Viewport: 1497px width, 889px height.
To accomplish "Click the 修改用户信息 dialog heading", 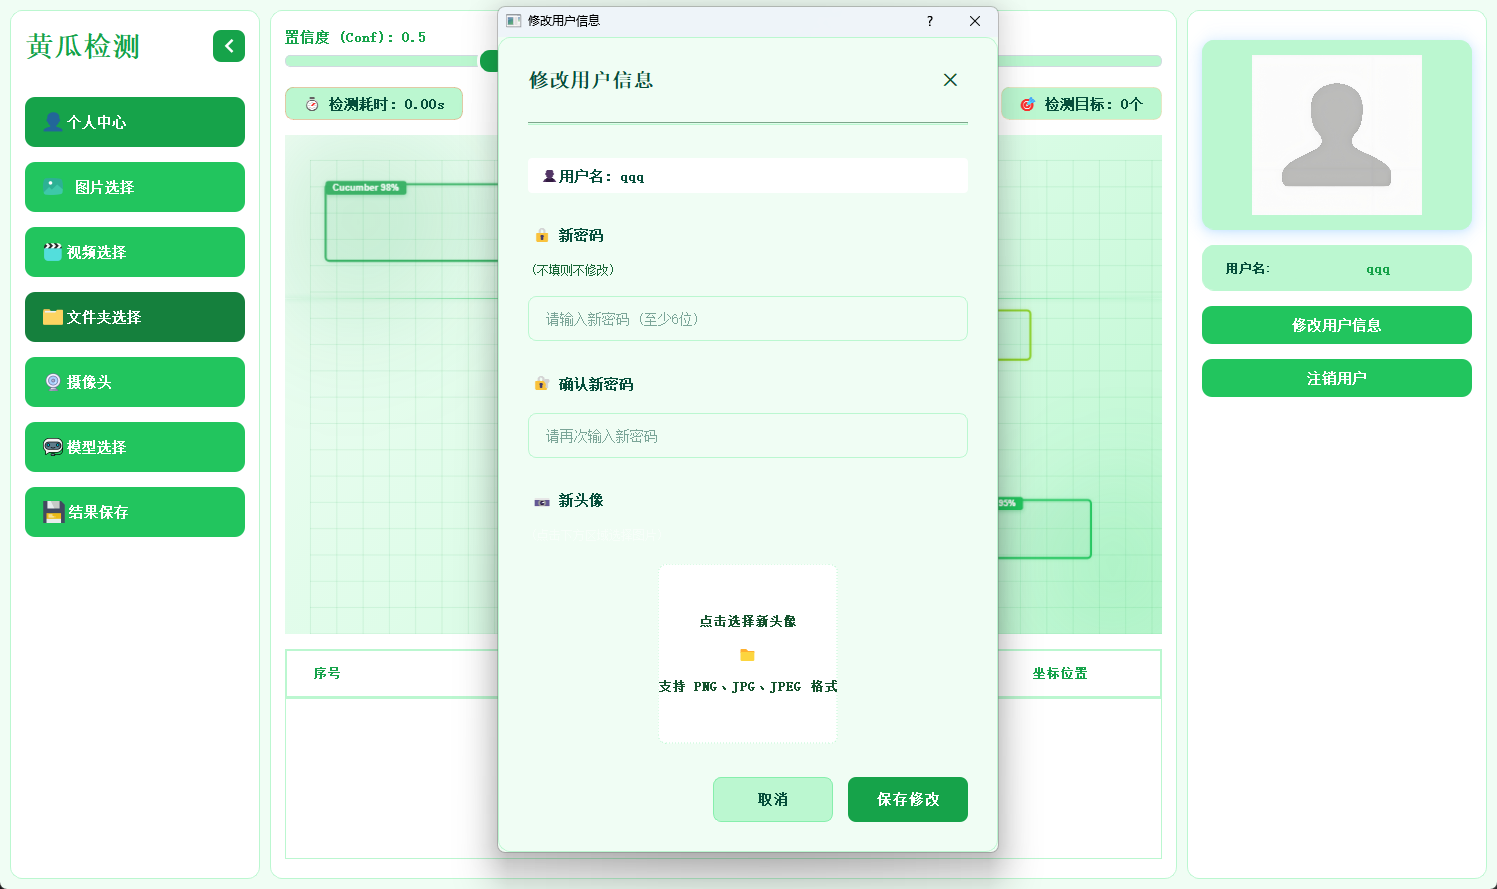I will pos(591,80).
